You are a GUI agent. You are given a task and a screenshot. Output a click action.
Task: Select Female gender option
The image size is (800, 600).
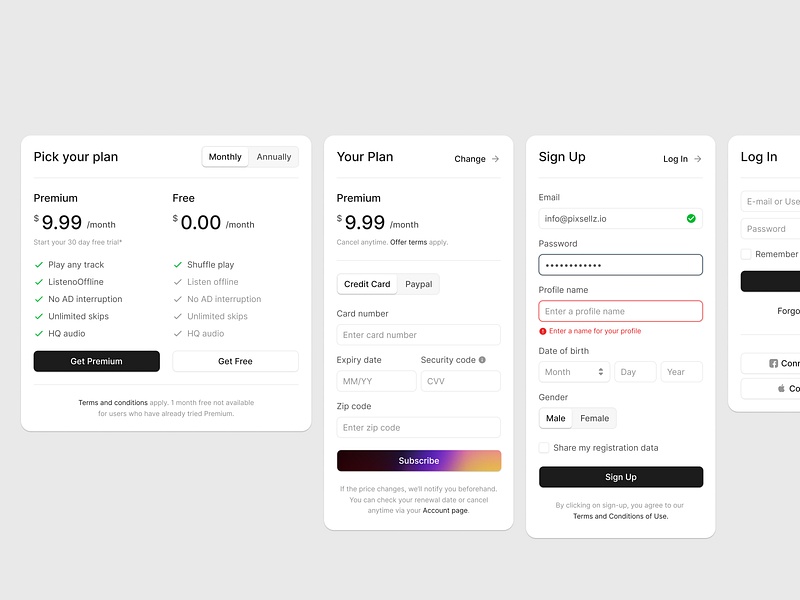pos(594,419)
